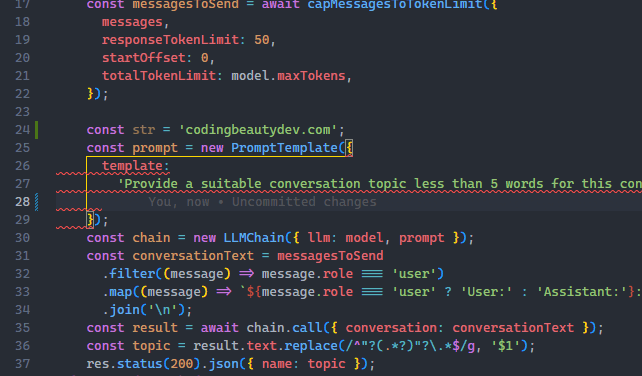This screenshot has width=642, height=376.
Task: Click the 'user' string on line 32
Action: [414, 274]
